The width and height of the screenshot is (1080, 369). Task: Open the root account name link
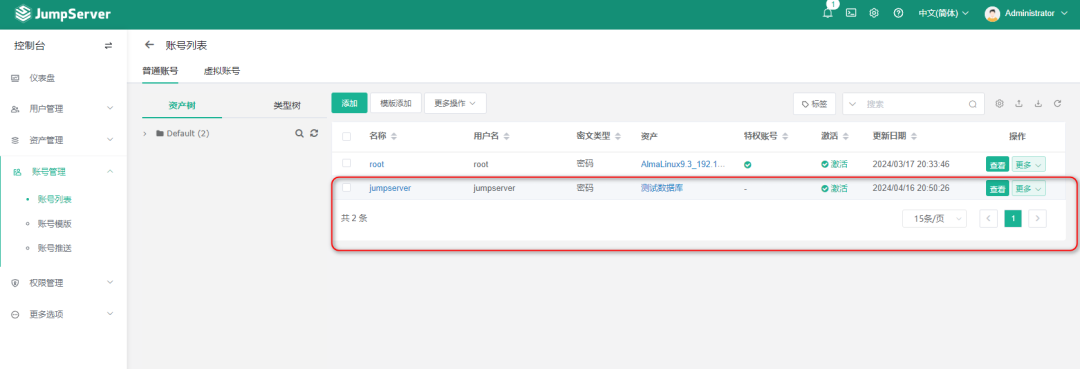377,164
